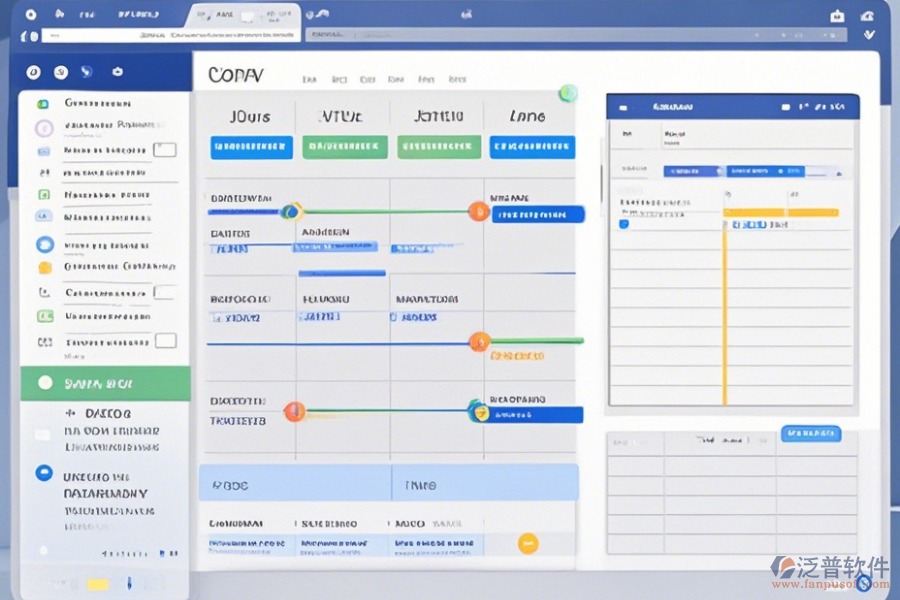Viewport: 900px width, 600px height.
Task: Click blue button under Lane column
Action: click(532, 147)
